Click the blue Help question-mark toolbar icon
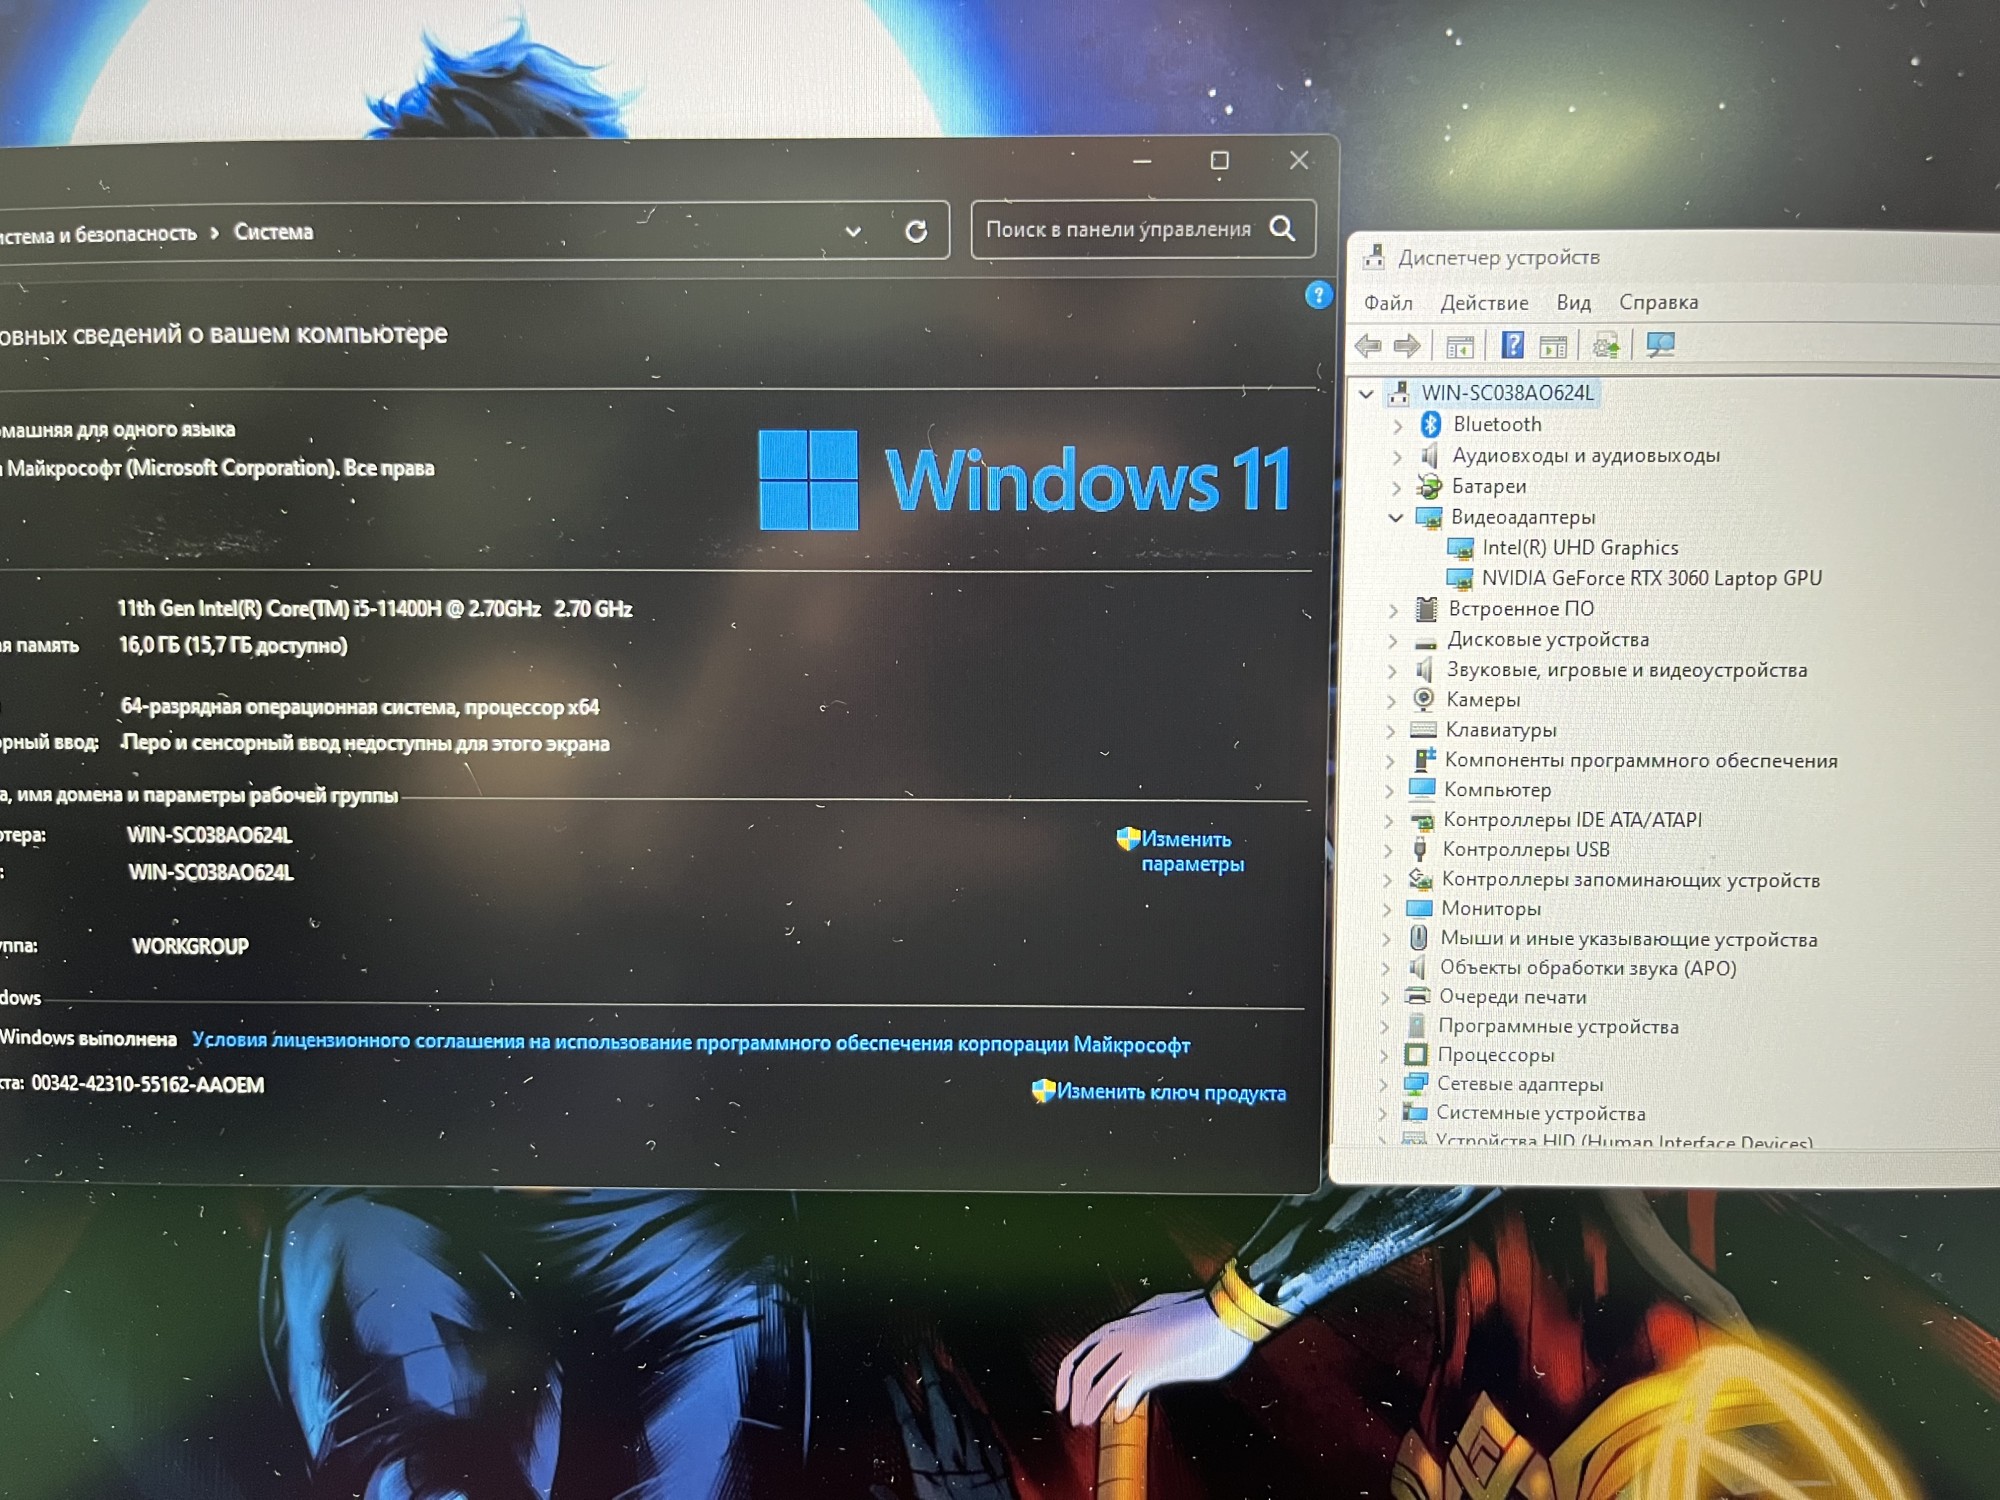 click(1512, 346)
